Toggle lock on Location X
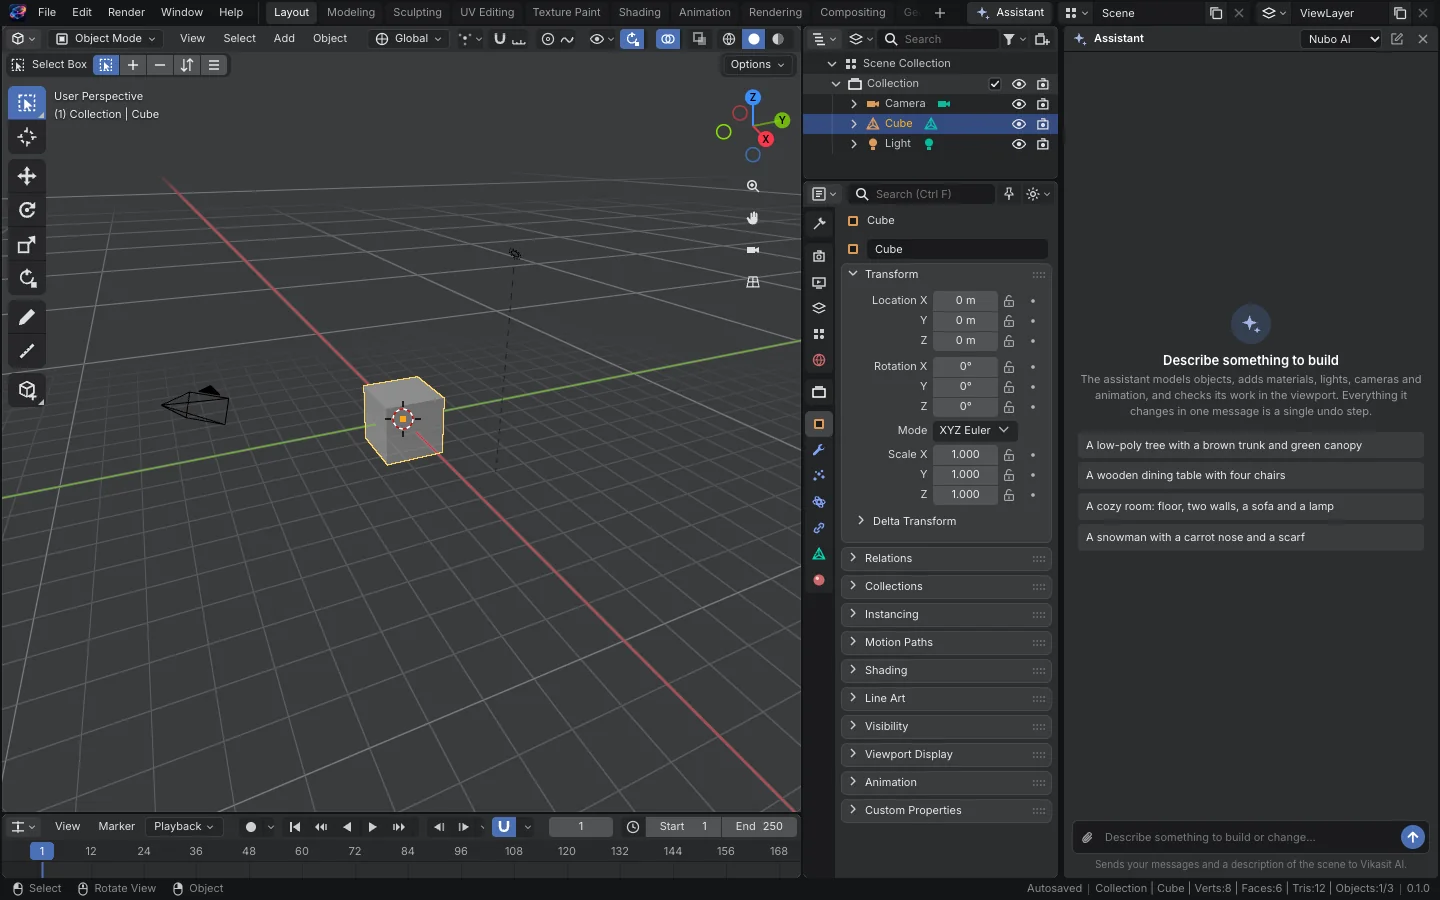The height and width of the screenshot is (900, 1440). click(1009, 301)
